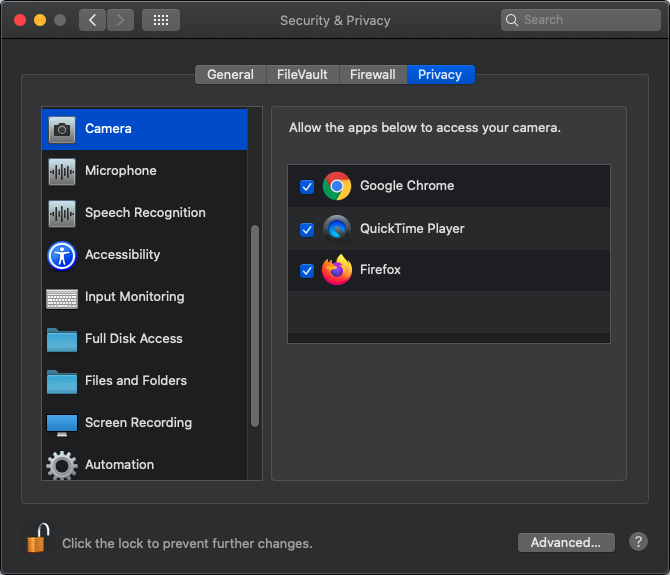Image resolution: width=670 pixels, height=575 pixels.
Task: Open the Microphone waveform icon
Action: pyautogui.click(x=62, y=171)
